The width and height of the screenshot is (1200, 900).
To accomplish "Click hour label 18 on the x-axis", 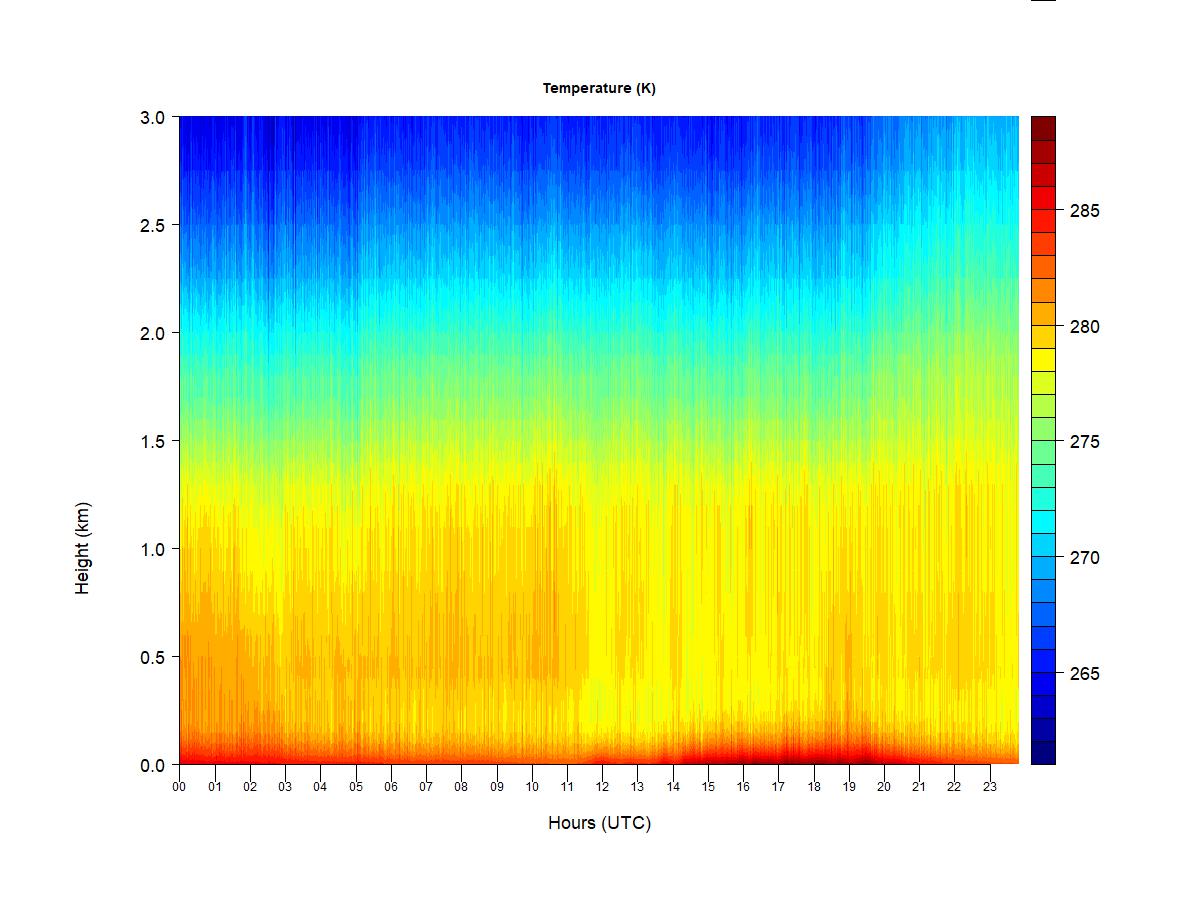I will [814, 787].
